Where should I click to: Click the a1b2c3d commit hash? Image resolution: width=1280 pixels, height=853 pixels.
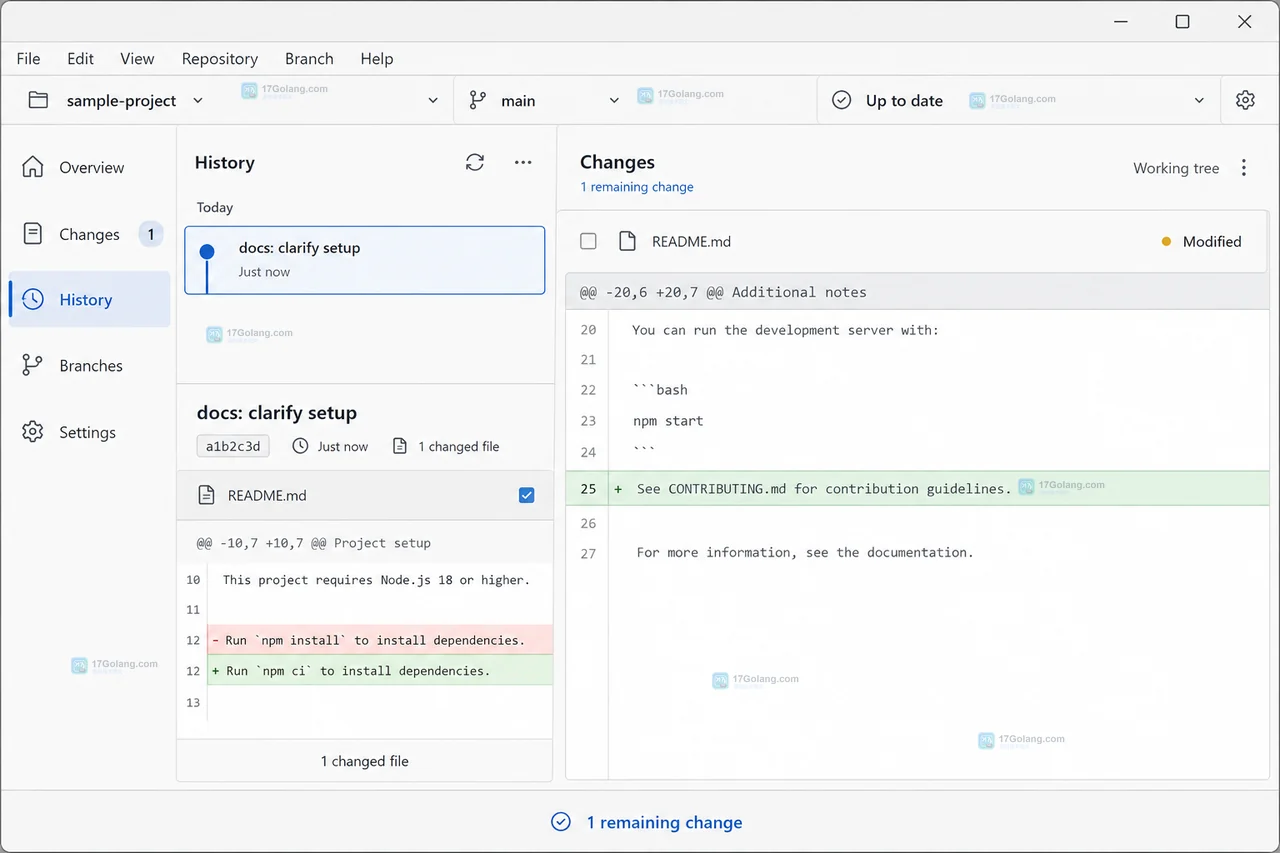[x=233, y=446]
